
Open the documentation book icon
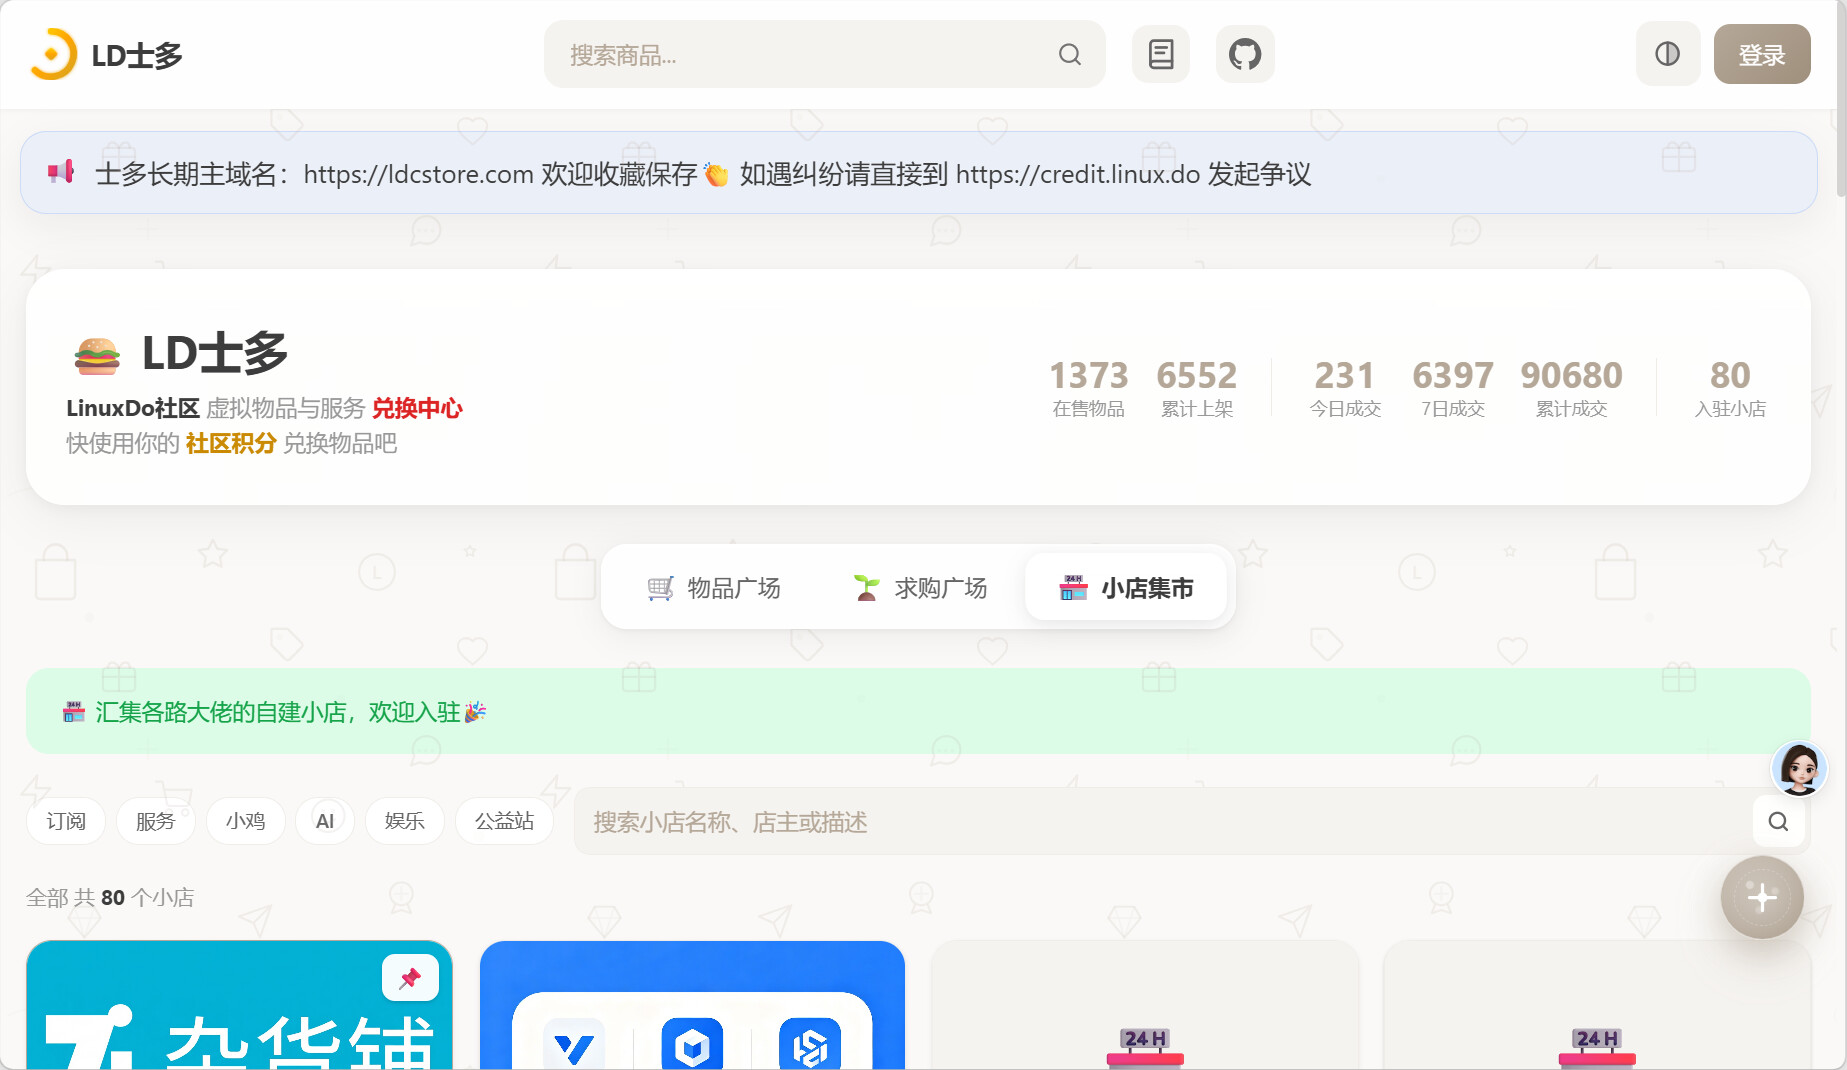[x=1161, y=54]
